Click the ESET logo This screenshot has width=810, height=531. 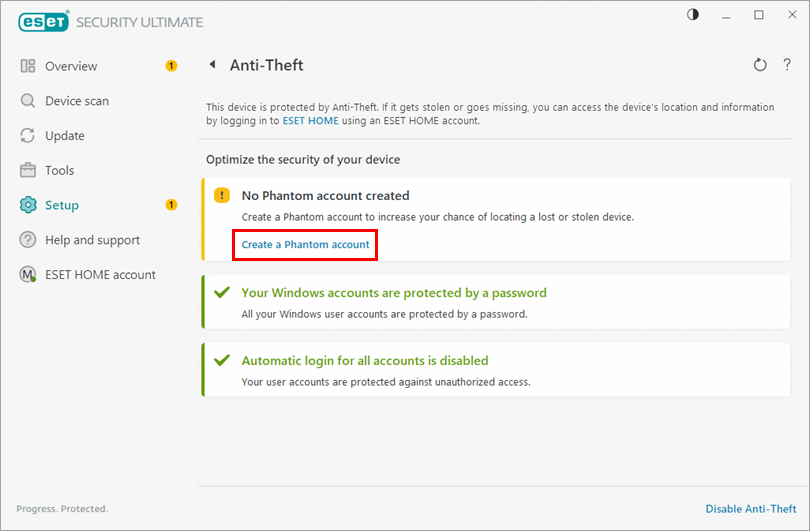coord(43,21)
